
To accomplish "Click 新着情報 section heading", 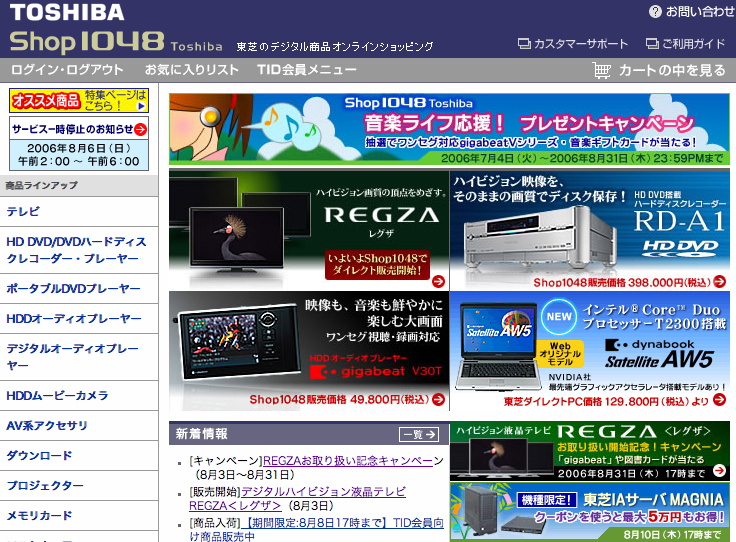I will (202, 434).
